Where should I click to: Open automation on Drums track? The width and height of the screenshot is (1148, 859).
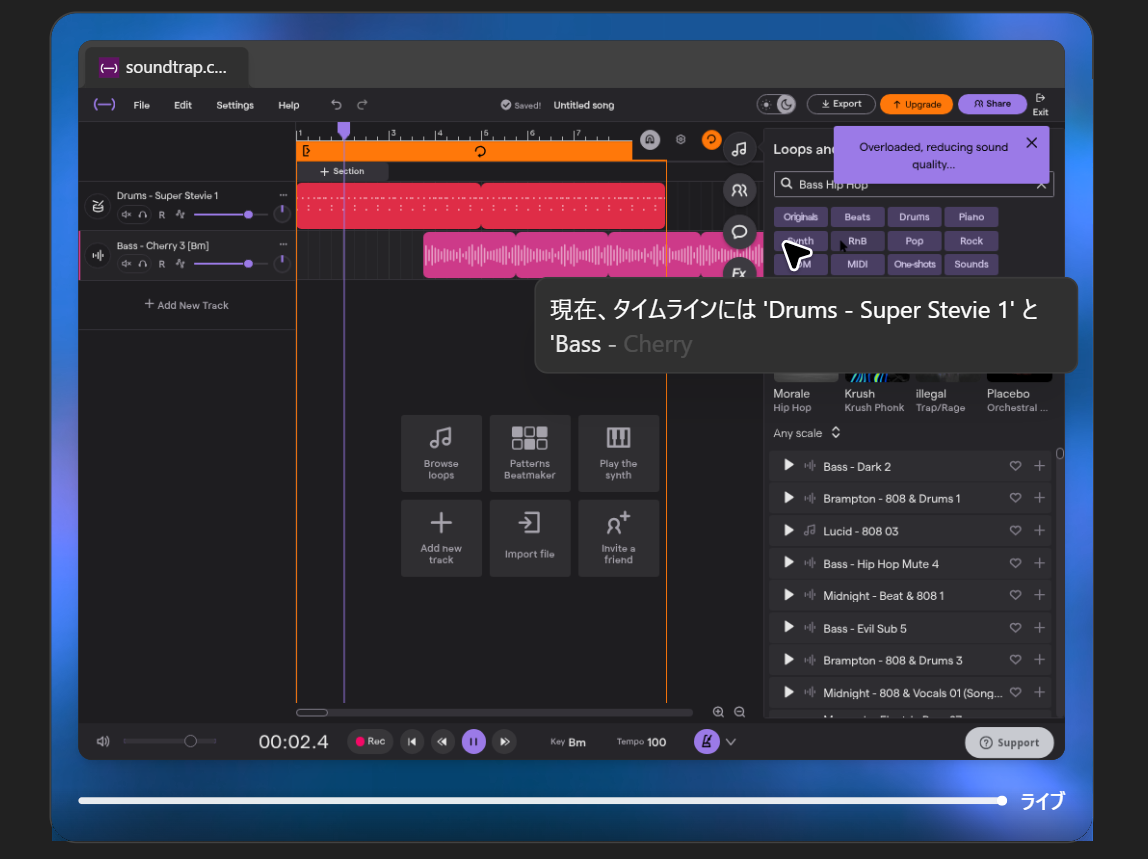180,215
